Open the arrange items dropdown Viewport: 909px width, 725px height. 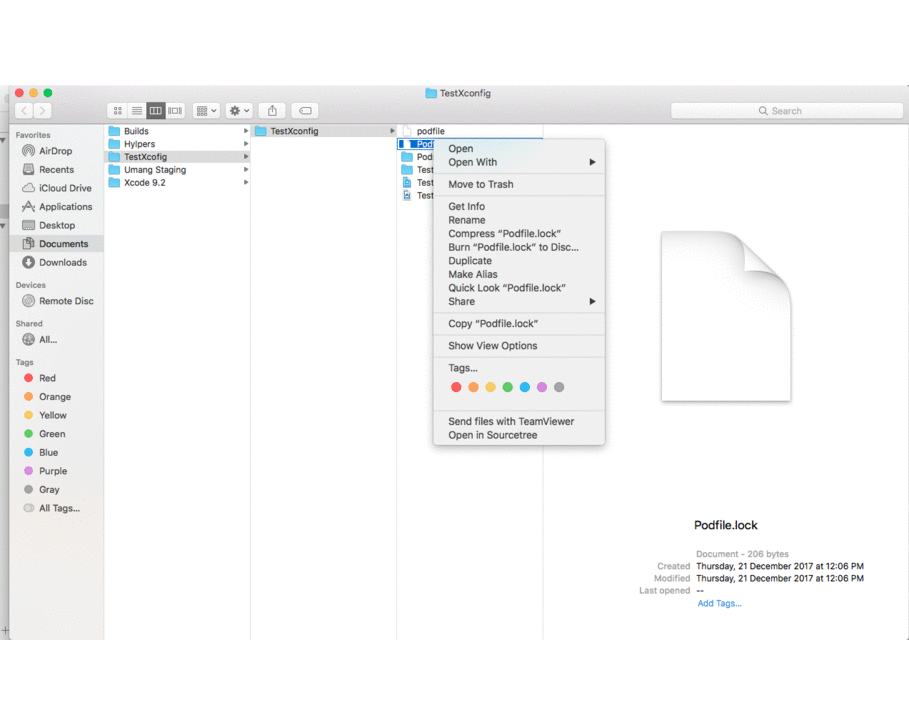pos(206,110)
